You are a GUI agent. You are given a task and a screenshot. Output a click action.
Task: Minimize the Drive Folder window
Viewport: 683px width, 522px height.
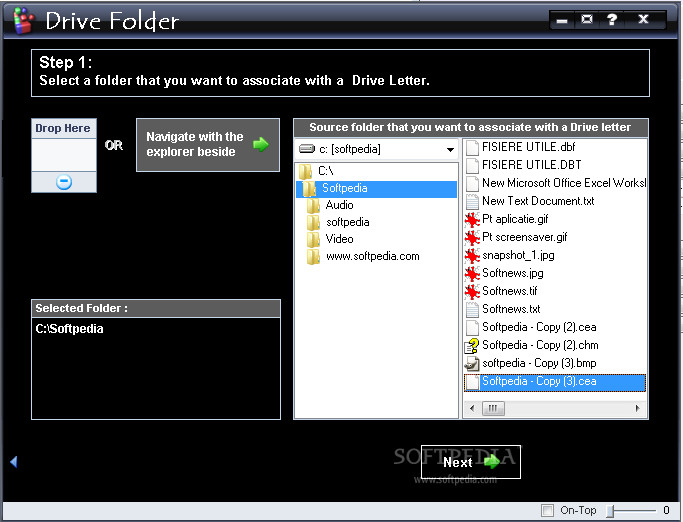coord(562,20)
